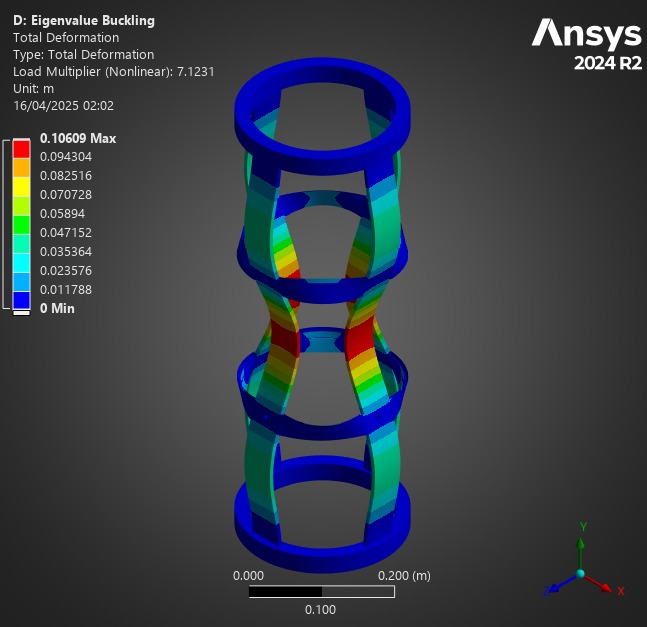Click the pure green legend color band
Image resolution: width=647 pixels, height=627 pixels.
[22, 224]
